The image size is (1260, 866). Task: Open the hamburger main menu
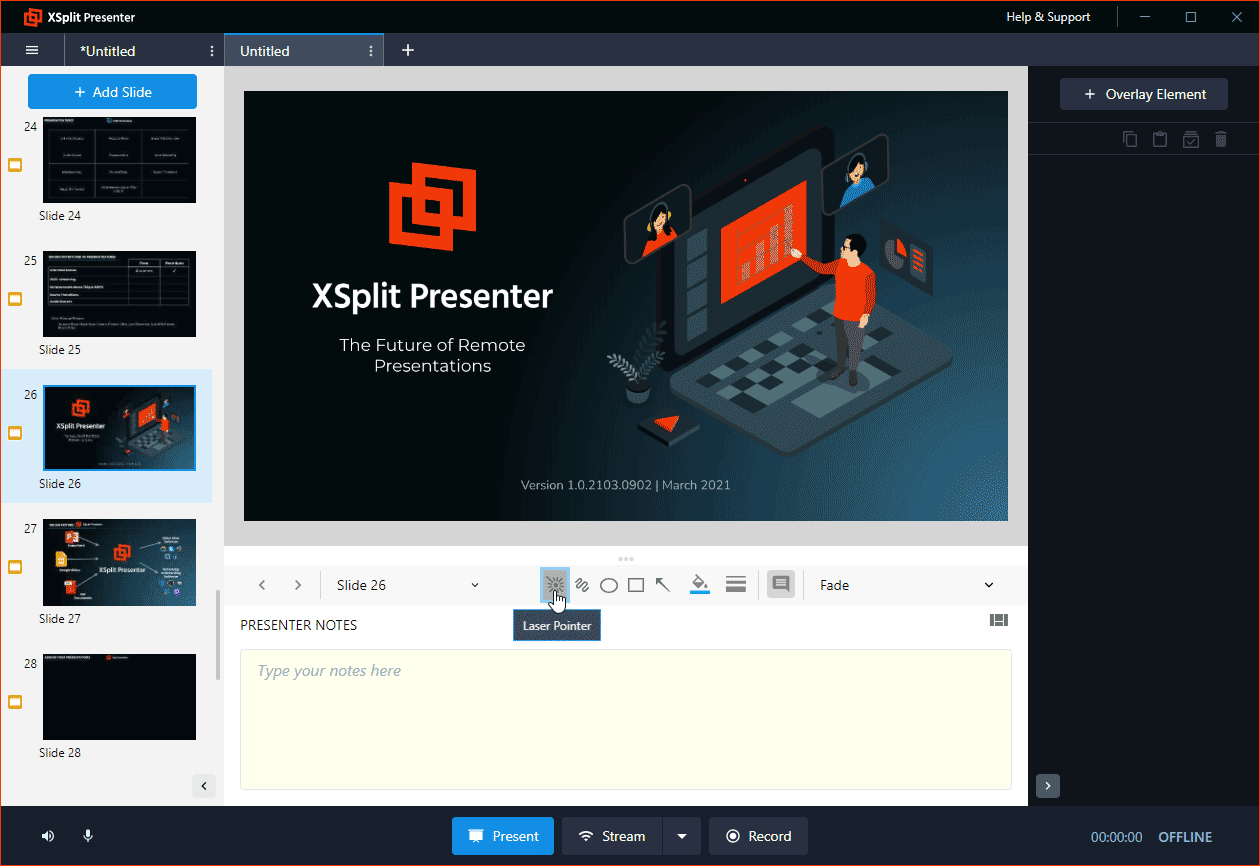32,50
